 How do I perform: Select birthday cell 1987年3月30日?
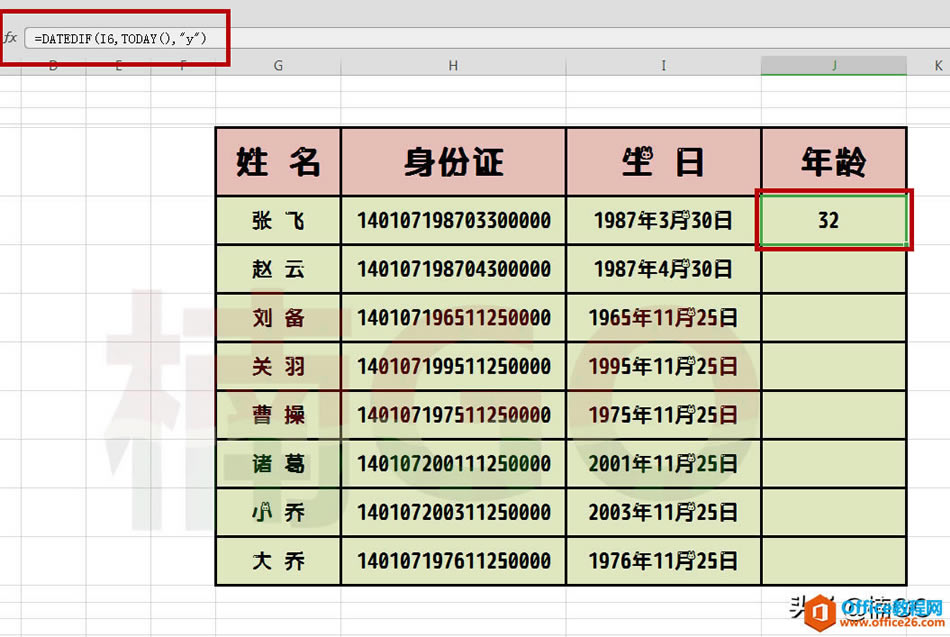(x=663, y=221)
